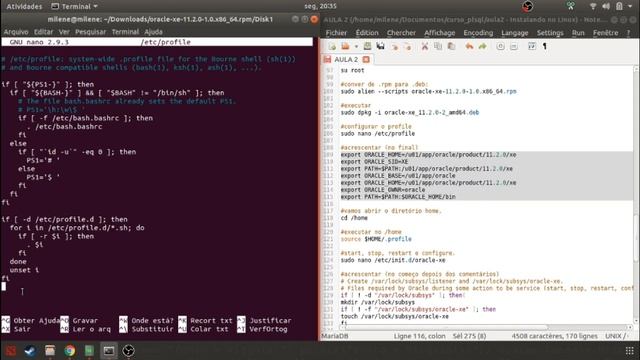Viewport: 640px width, 360px height.
Task: Click the volume speaker icon in top bar
Action: tap(606, 6)
